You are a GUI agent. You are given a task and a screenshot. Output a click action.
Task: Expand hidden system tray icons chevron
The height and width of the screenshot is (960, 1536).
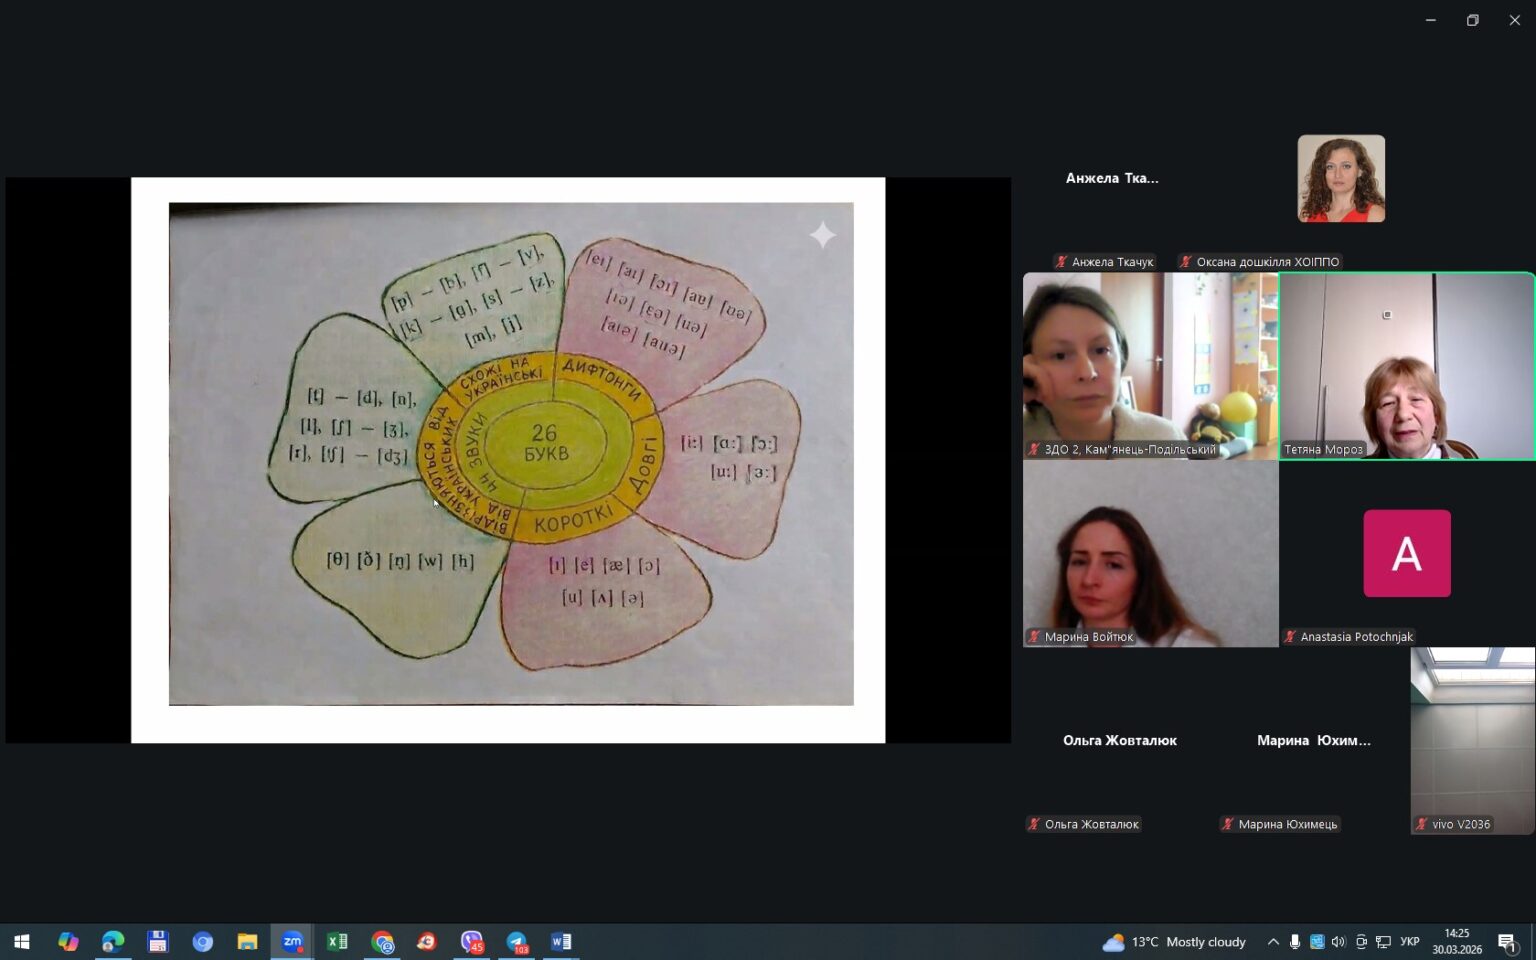[1273, 942]
